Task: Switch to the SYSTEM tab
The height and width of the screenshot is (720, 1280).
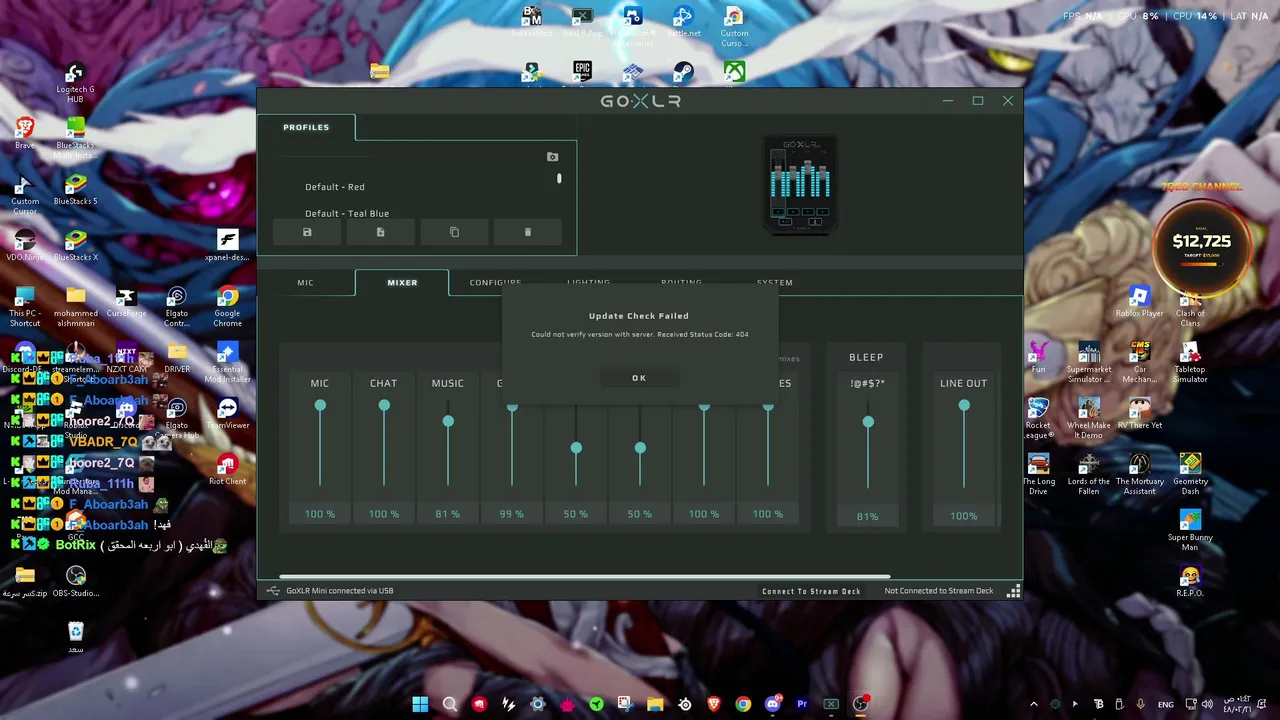Action: coord(775,283)
